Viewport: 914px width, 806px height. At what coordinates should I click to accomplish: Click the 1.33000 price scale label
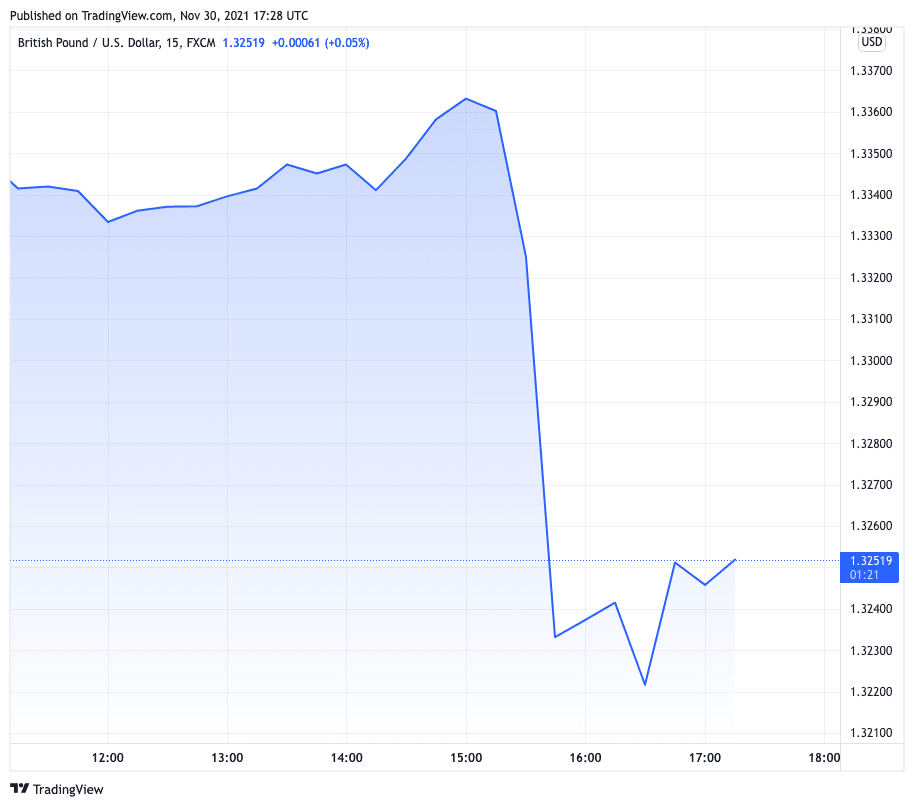(x=869, y=361)
